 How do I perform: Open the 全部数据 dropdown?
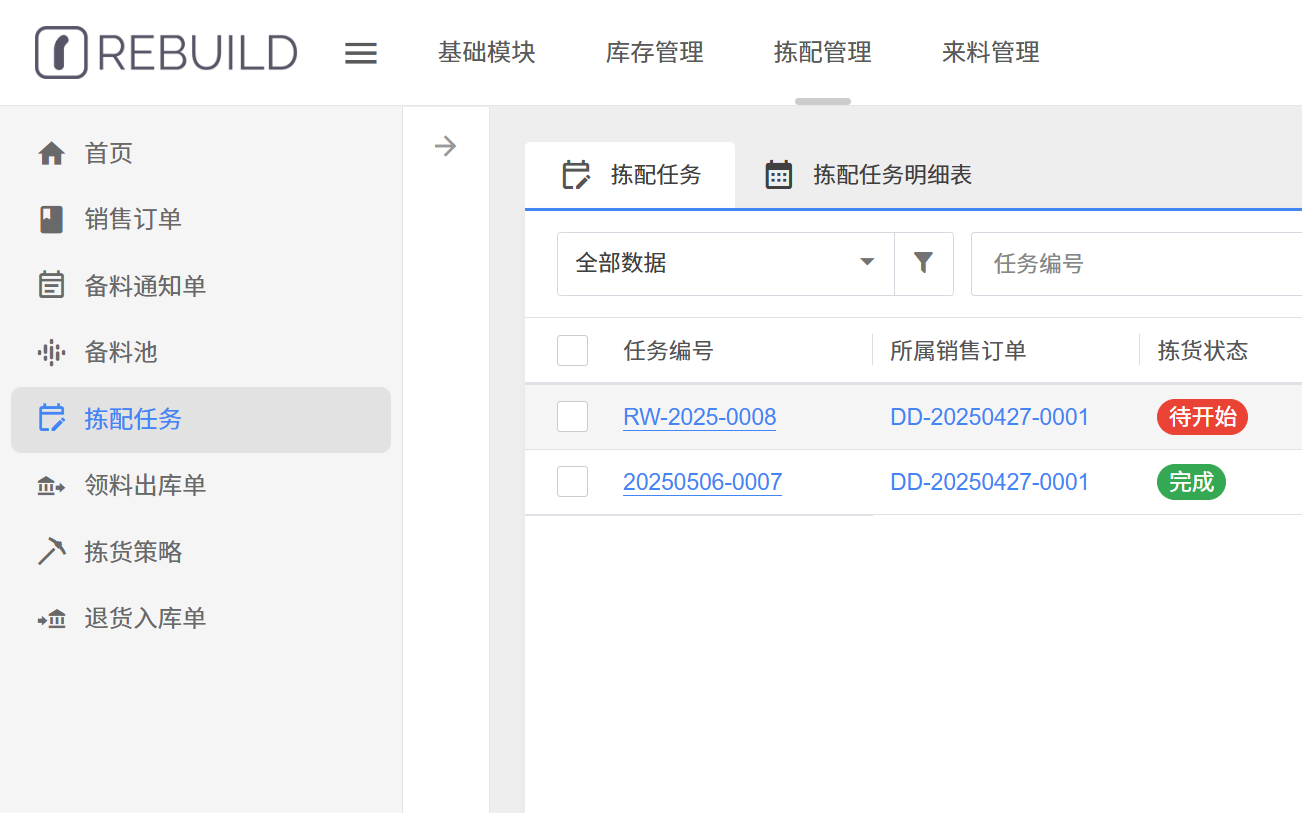pyautogui.click(x=725, y=263)
